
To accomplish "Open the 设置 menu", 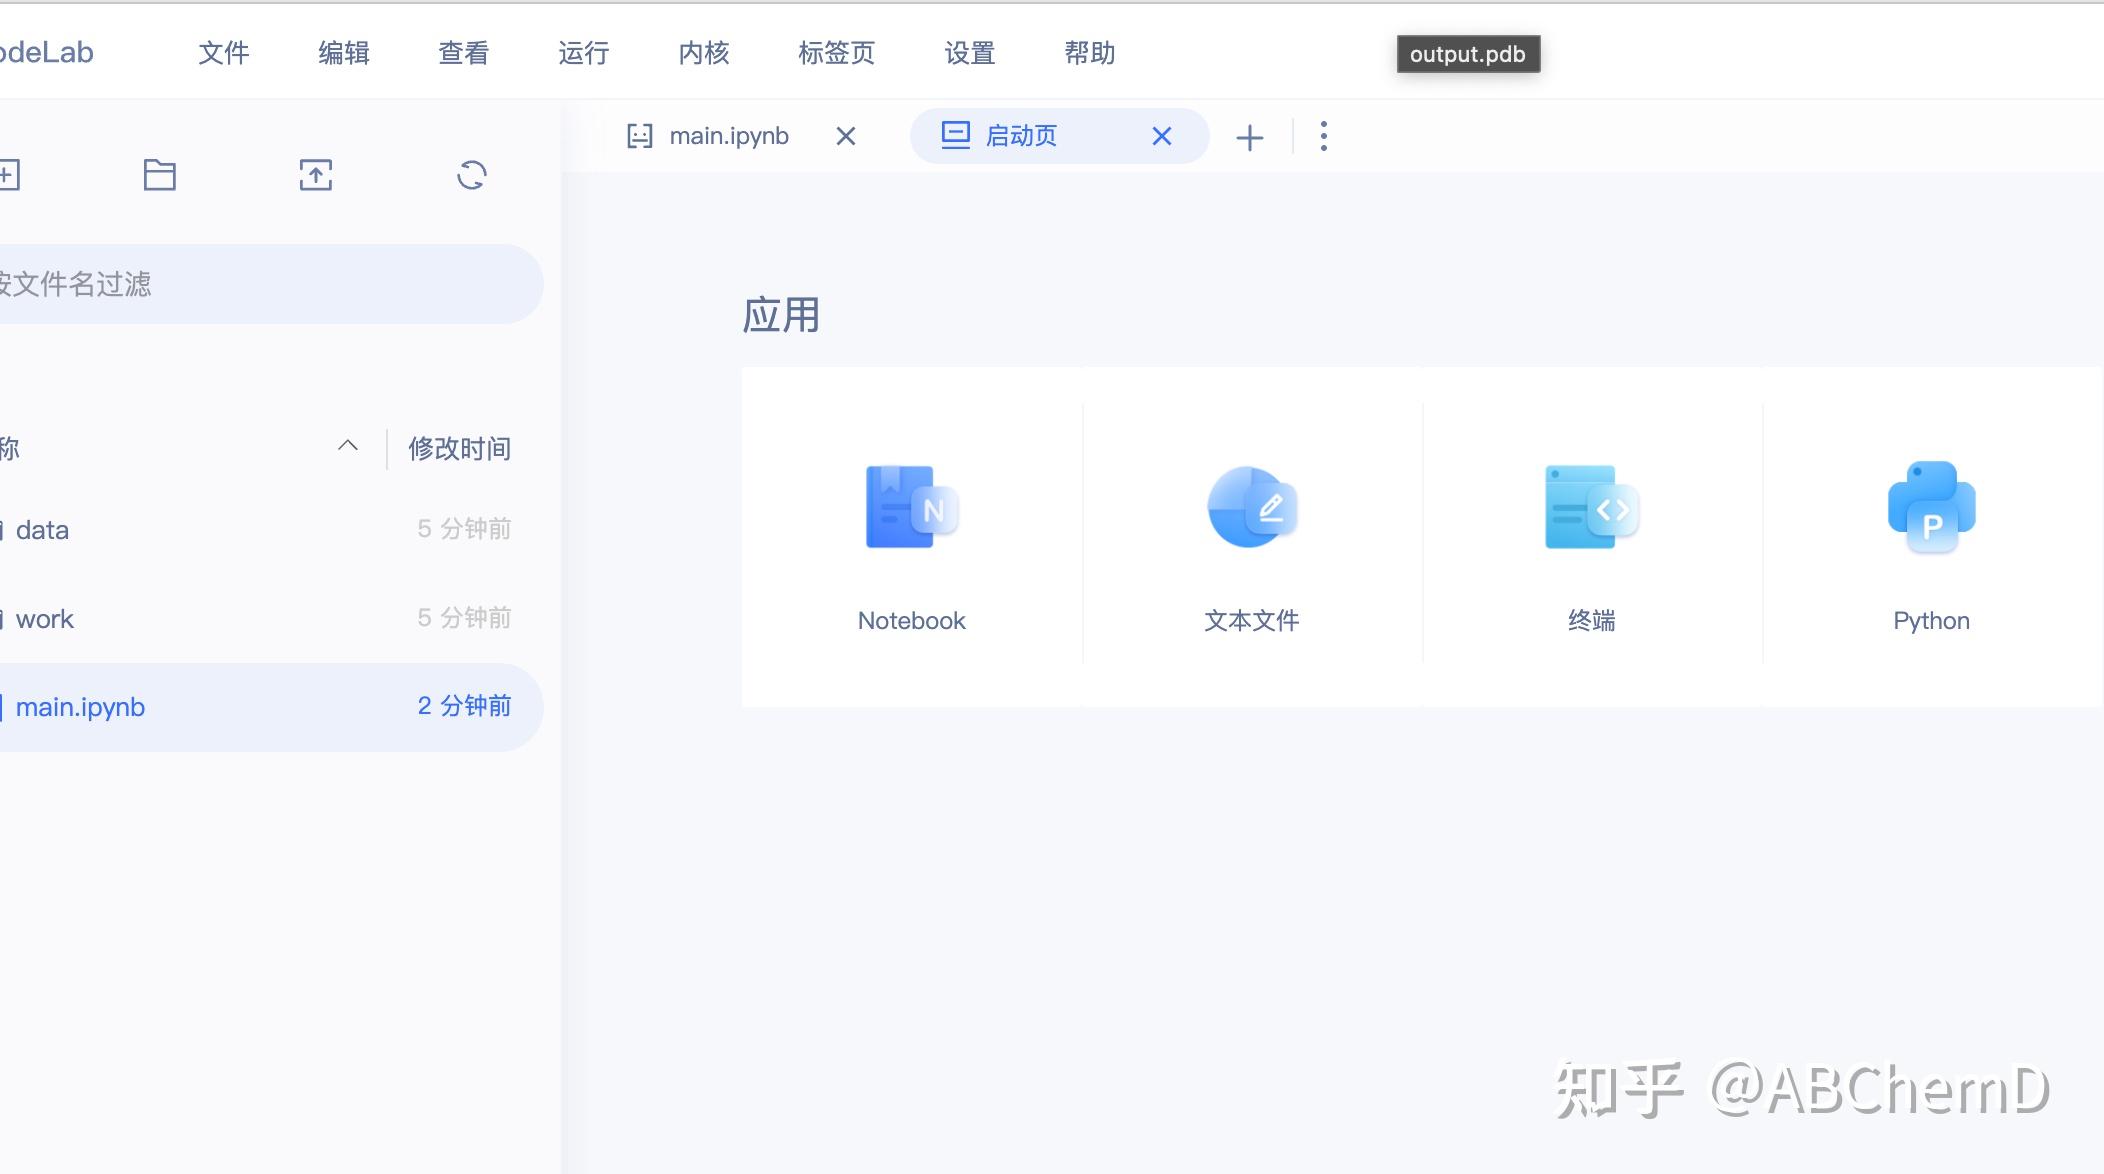I will pos(967,53).
